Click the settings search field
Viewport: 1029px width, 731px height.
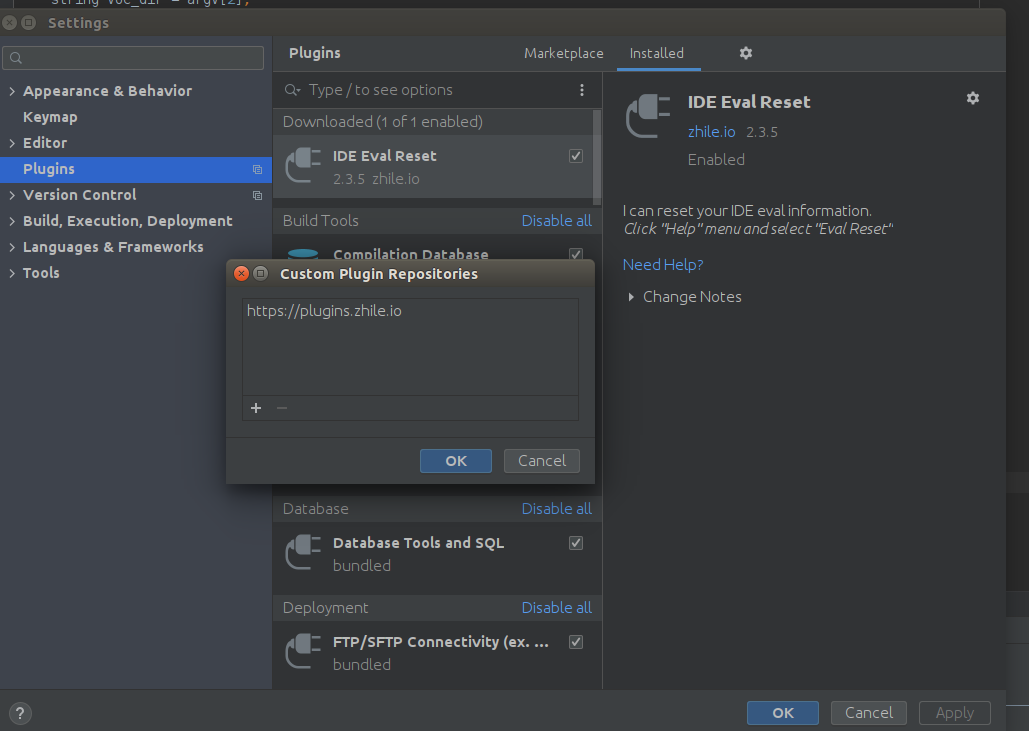(x=133, y=58)
